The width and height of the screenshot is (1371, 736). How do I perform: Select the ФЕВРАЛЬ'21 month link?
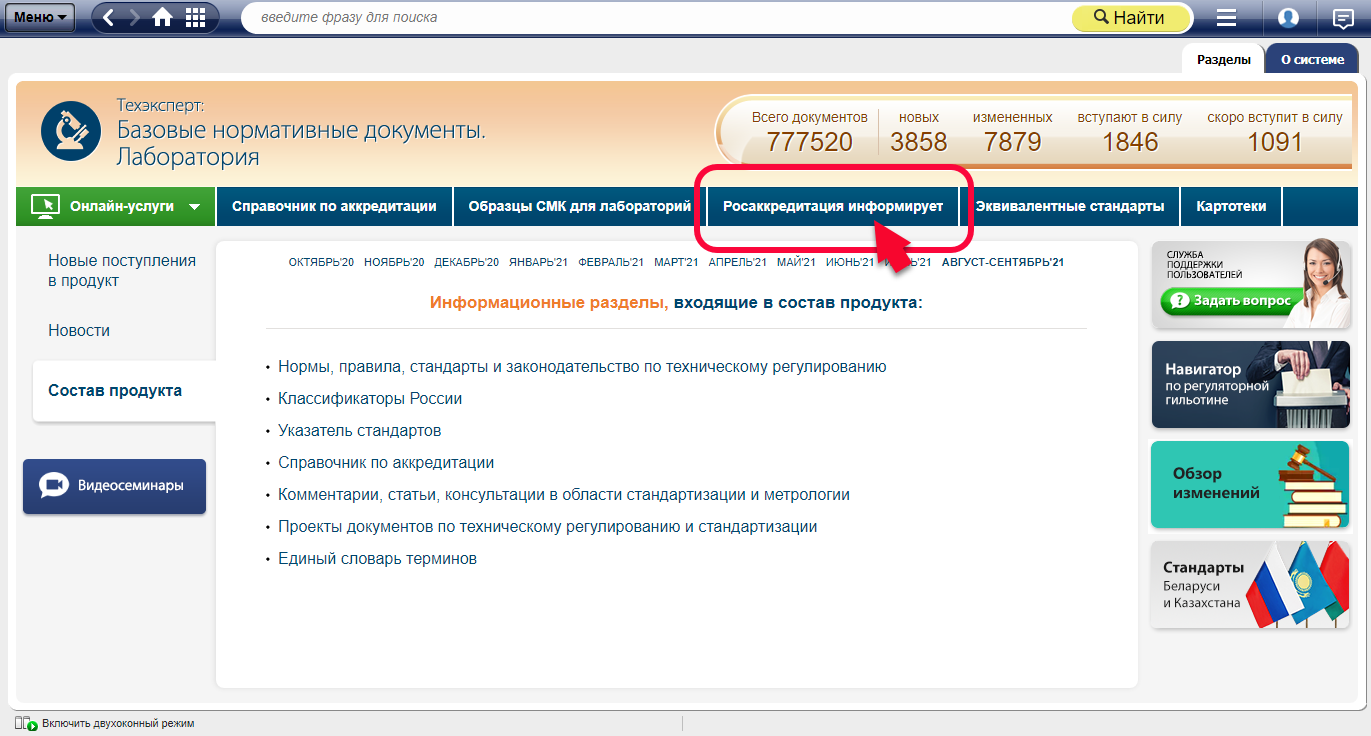pyautogui.click(x=611, y=262)
